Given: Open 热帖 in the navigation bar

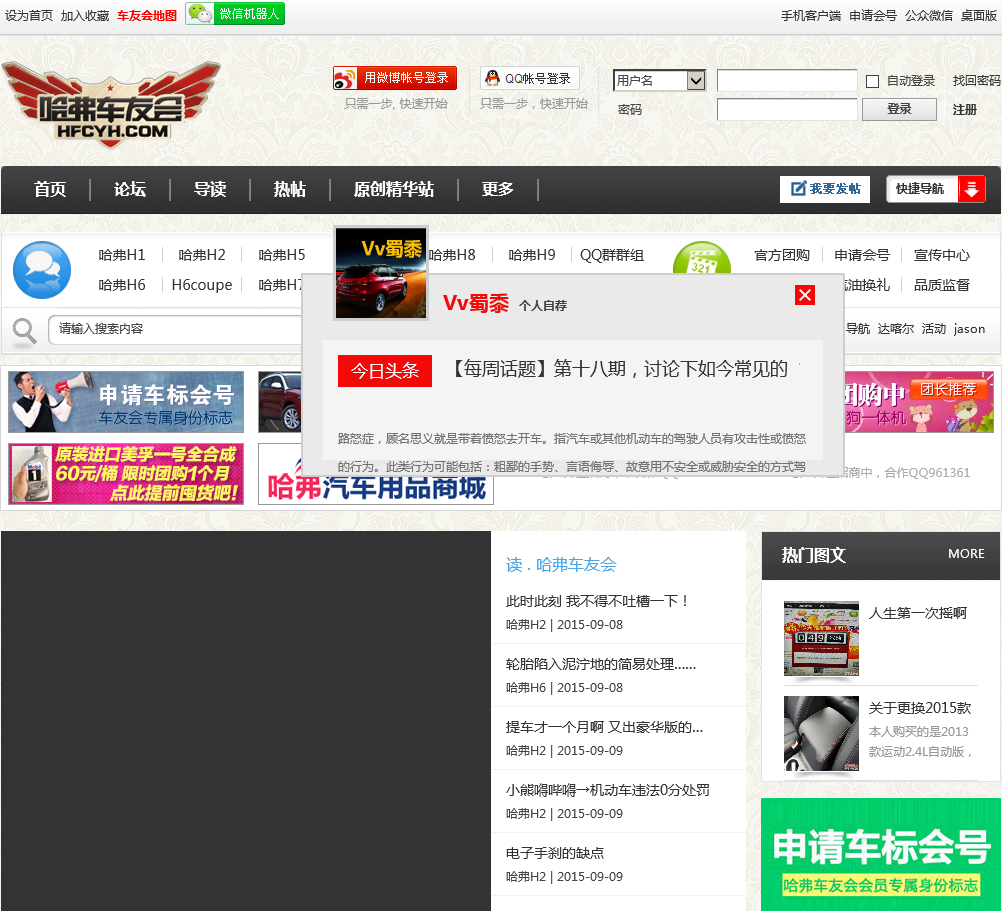Looking at the screenshot, I should (289, 189).
